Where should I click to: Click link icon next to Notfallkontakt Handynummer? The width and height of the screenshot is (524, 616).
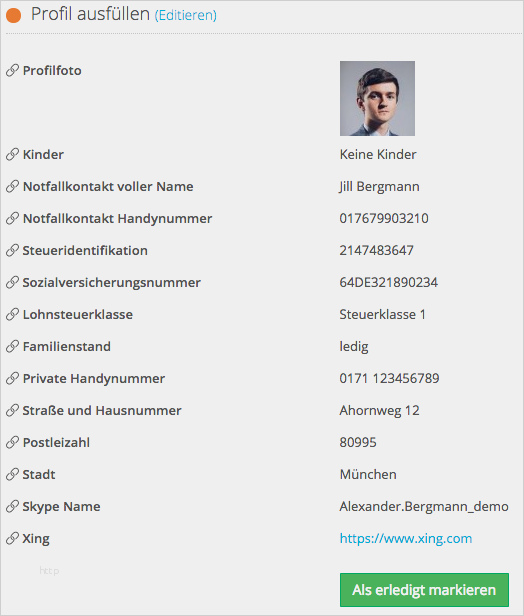point(12,218)
